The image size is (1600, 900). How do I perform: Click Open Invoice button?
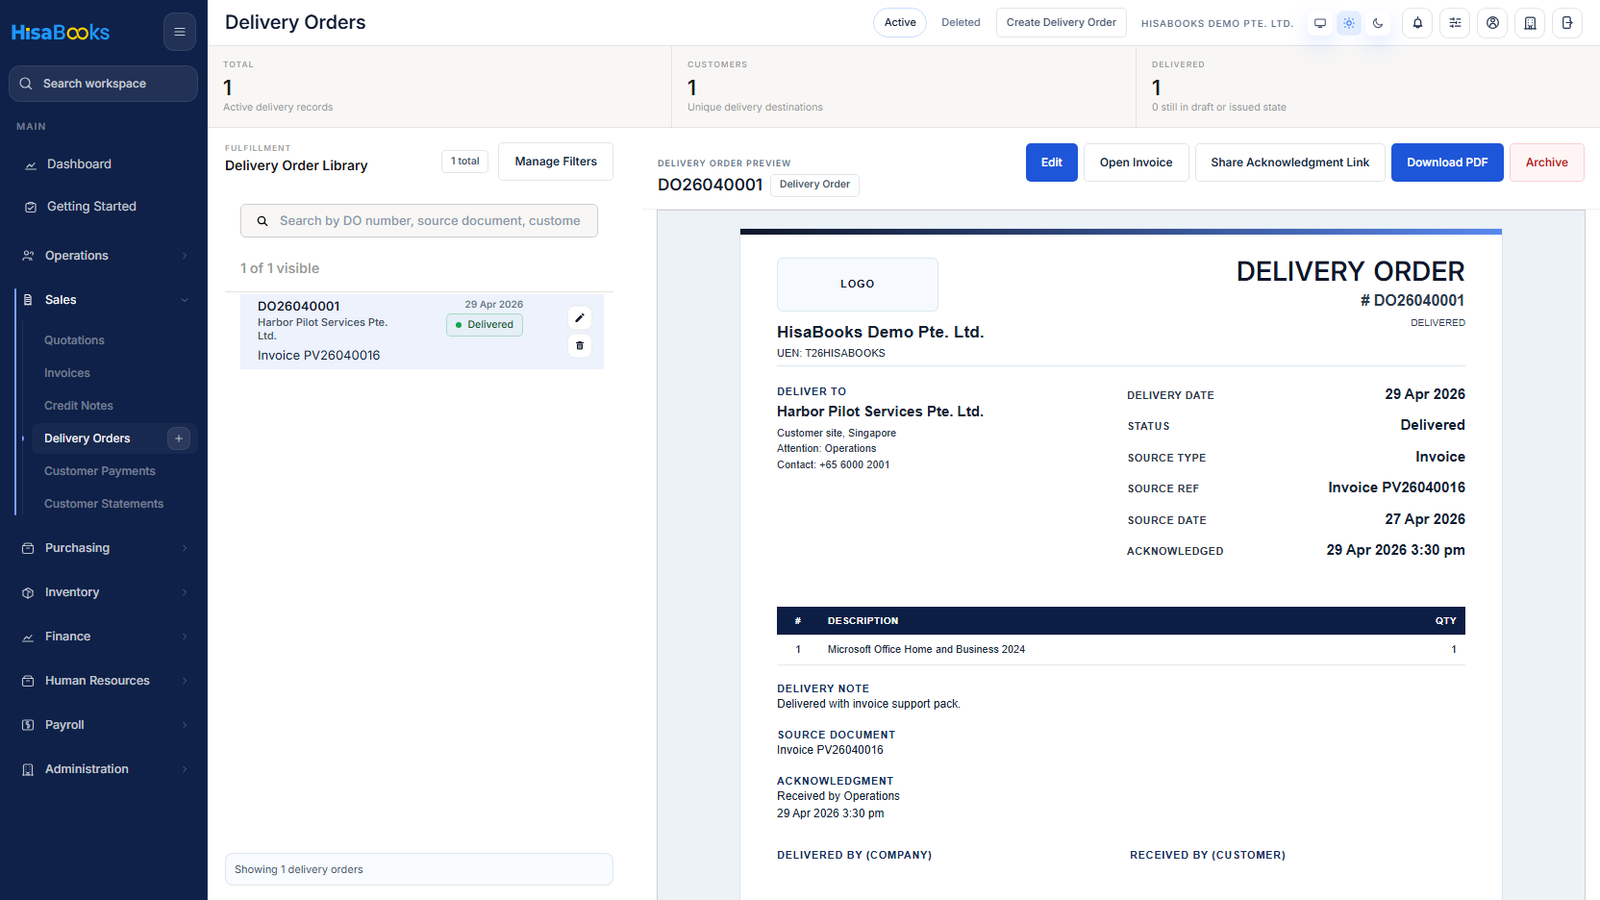point(1136,162)
